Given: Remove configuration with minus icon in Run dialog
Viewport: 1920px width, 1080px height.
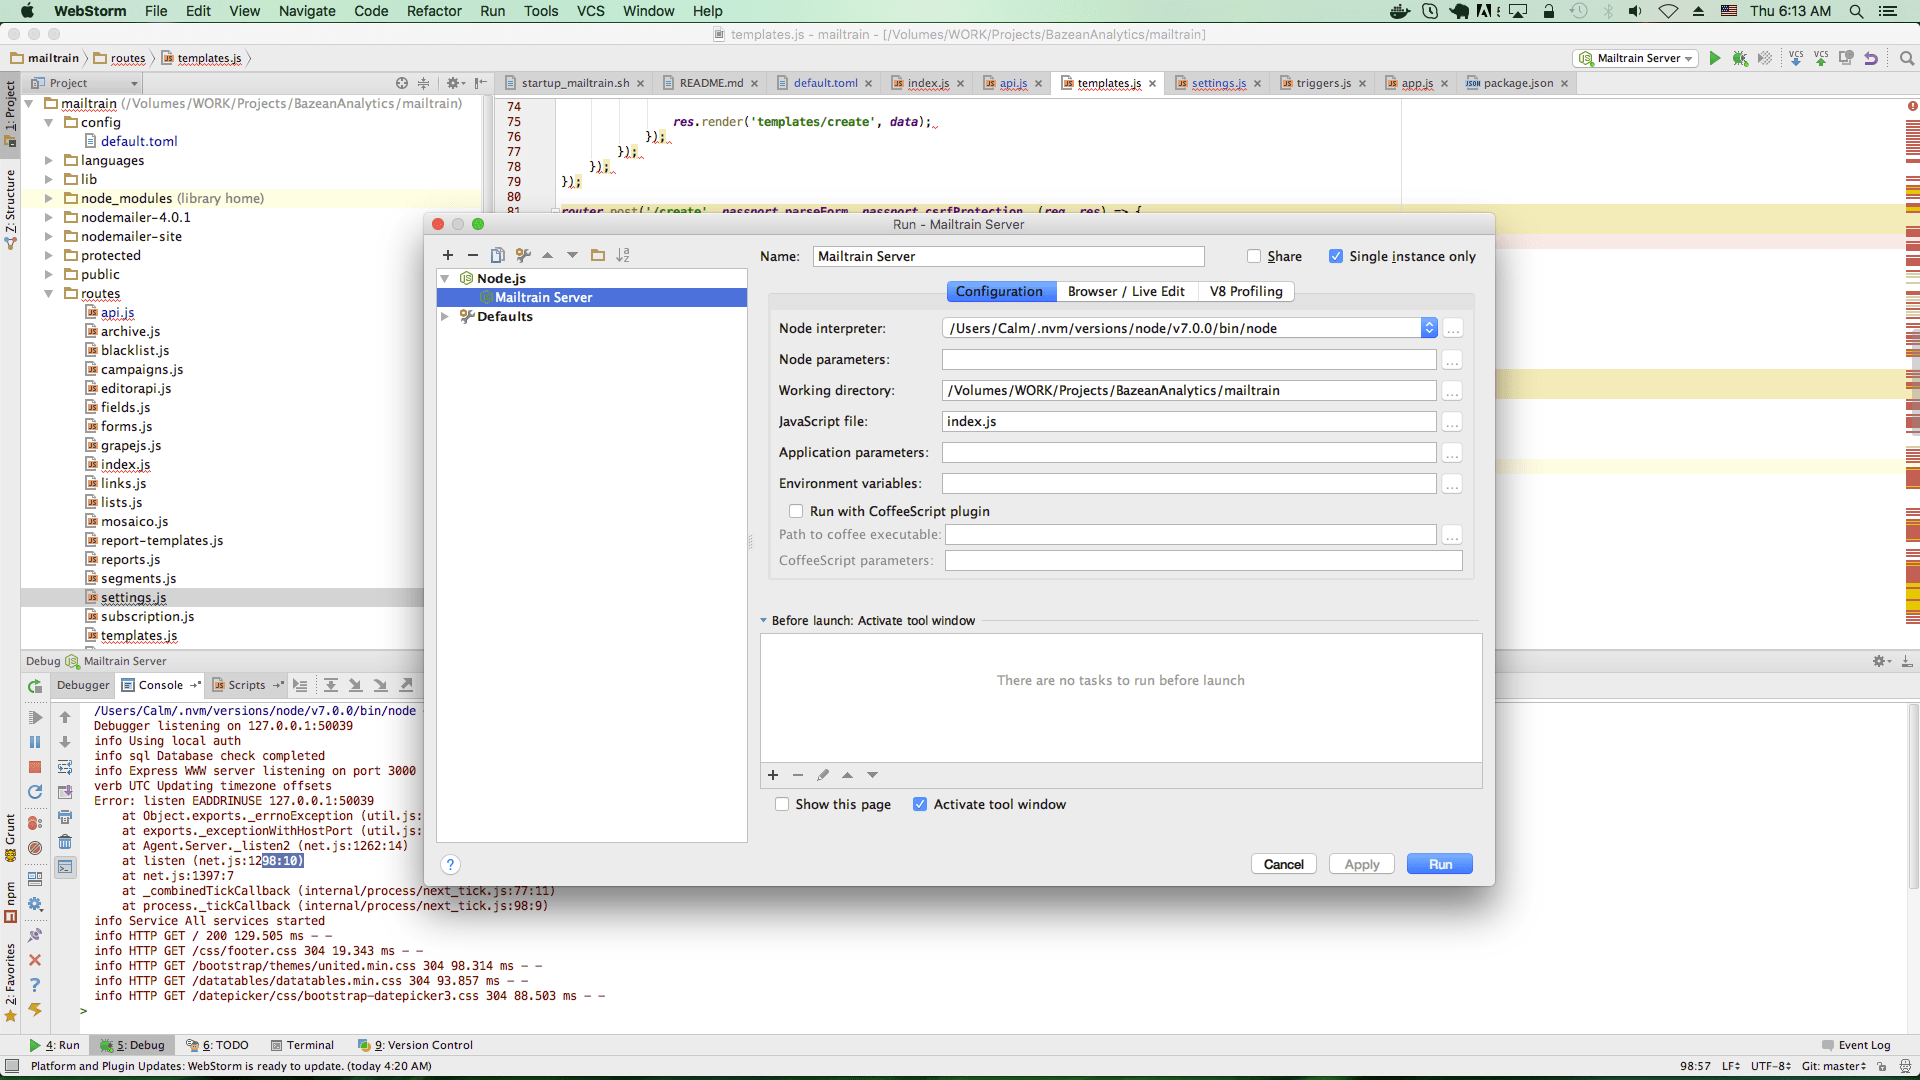Looking at the screenshot, I should tap(473, 255).
